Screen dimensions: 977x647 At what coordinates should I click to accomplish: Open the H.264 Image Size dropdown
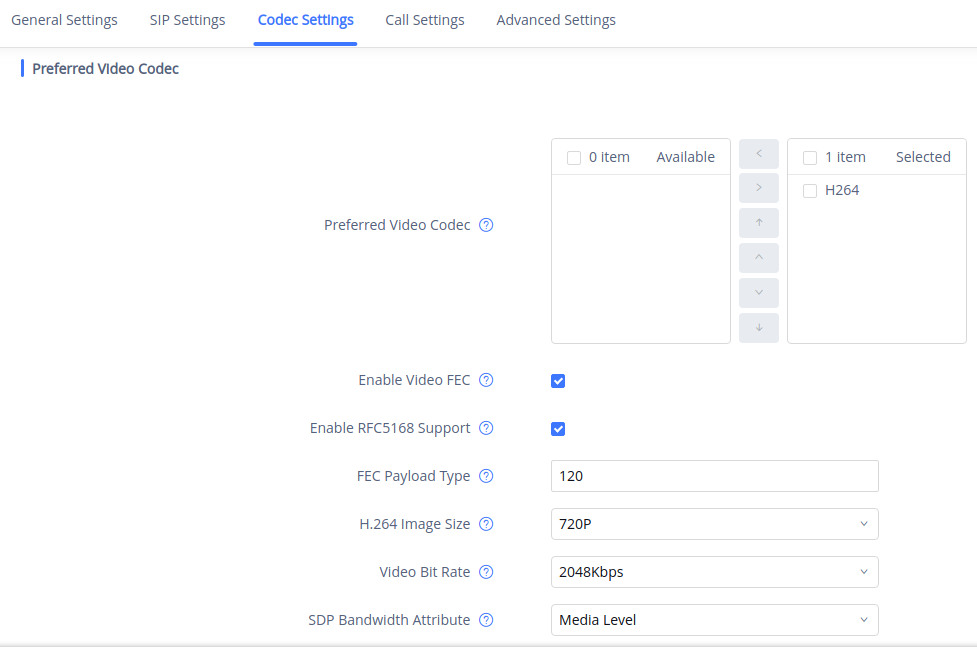[714, 524]
